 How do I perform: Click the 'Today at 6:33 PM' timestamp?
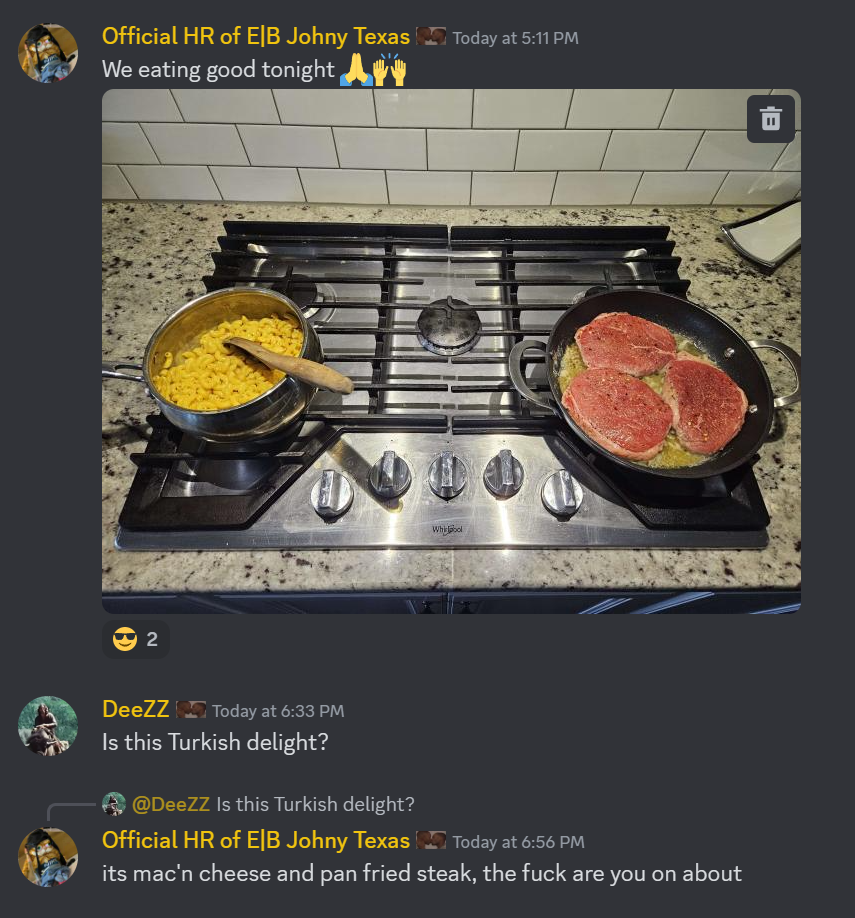click(x=278, y=711)
